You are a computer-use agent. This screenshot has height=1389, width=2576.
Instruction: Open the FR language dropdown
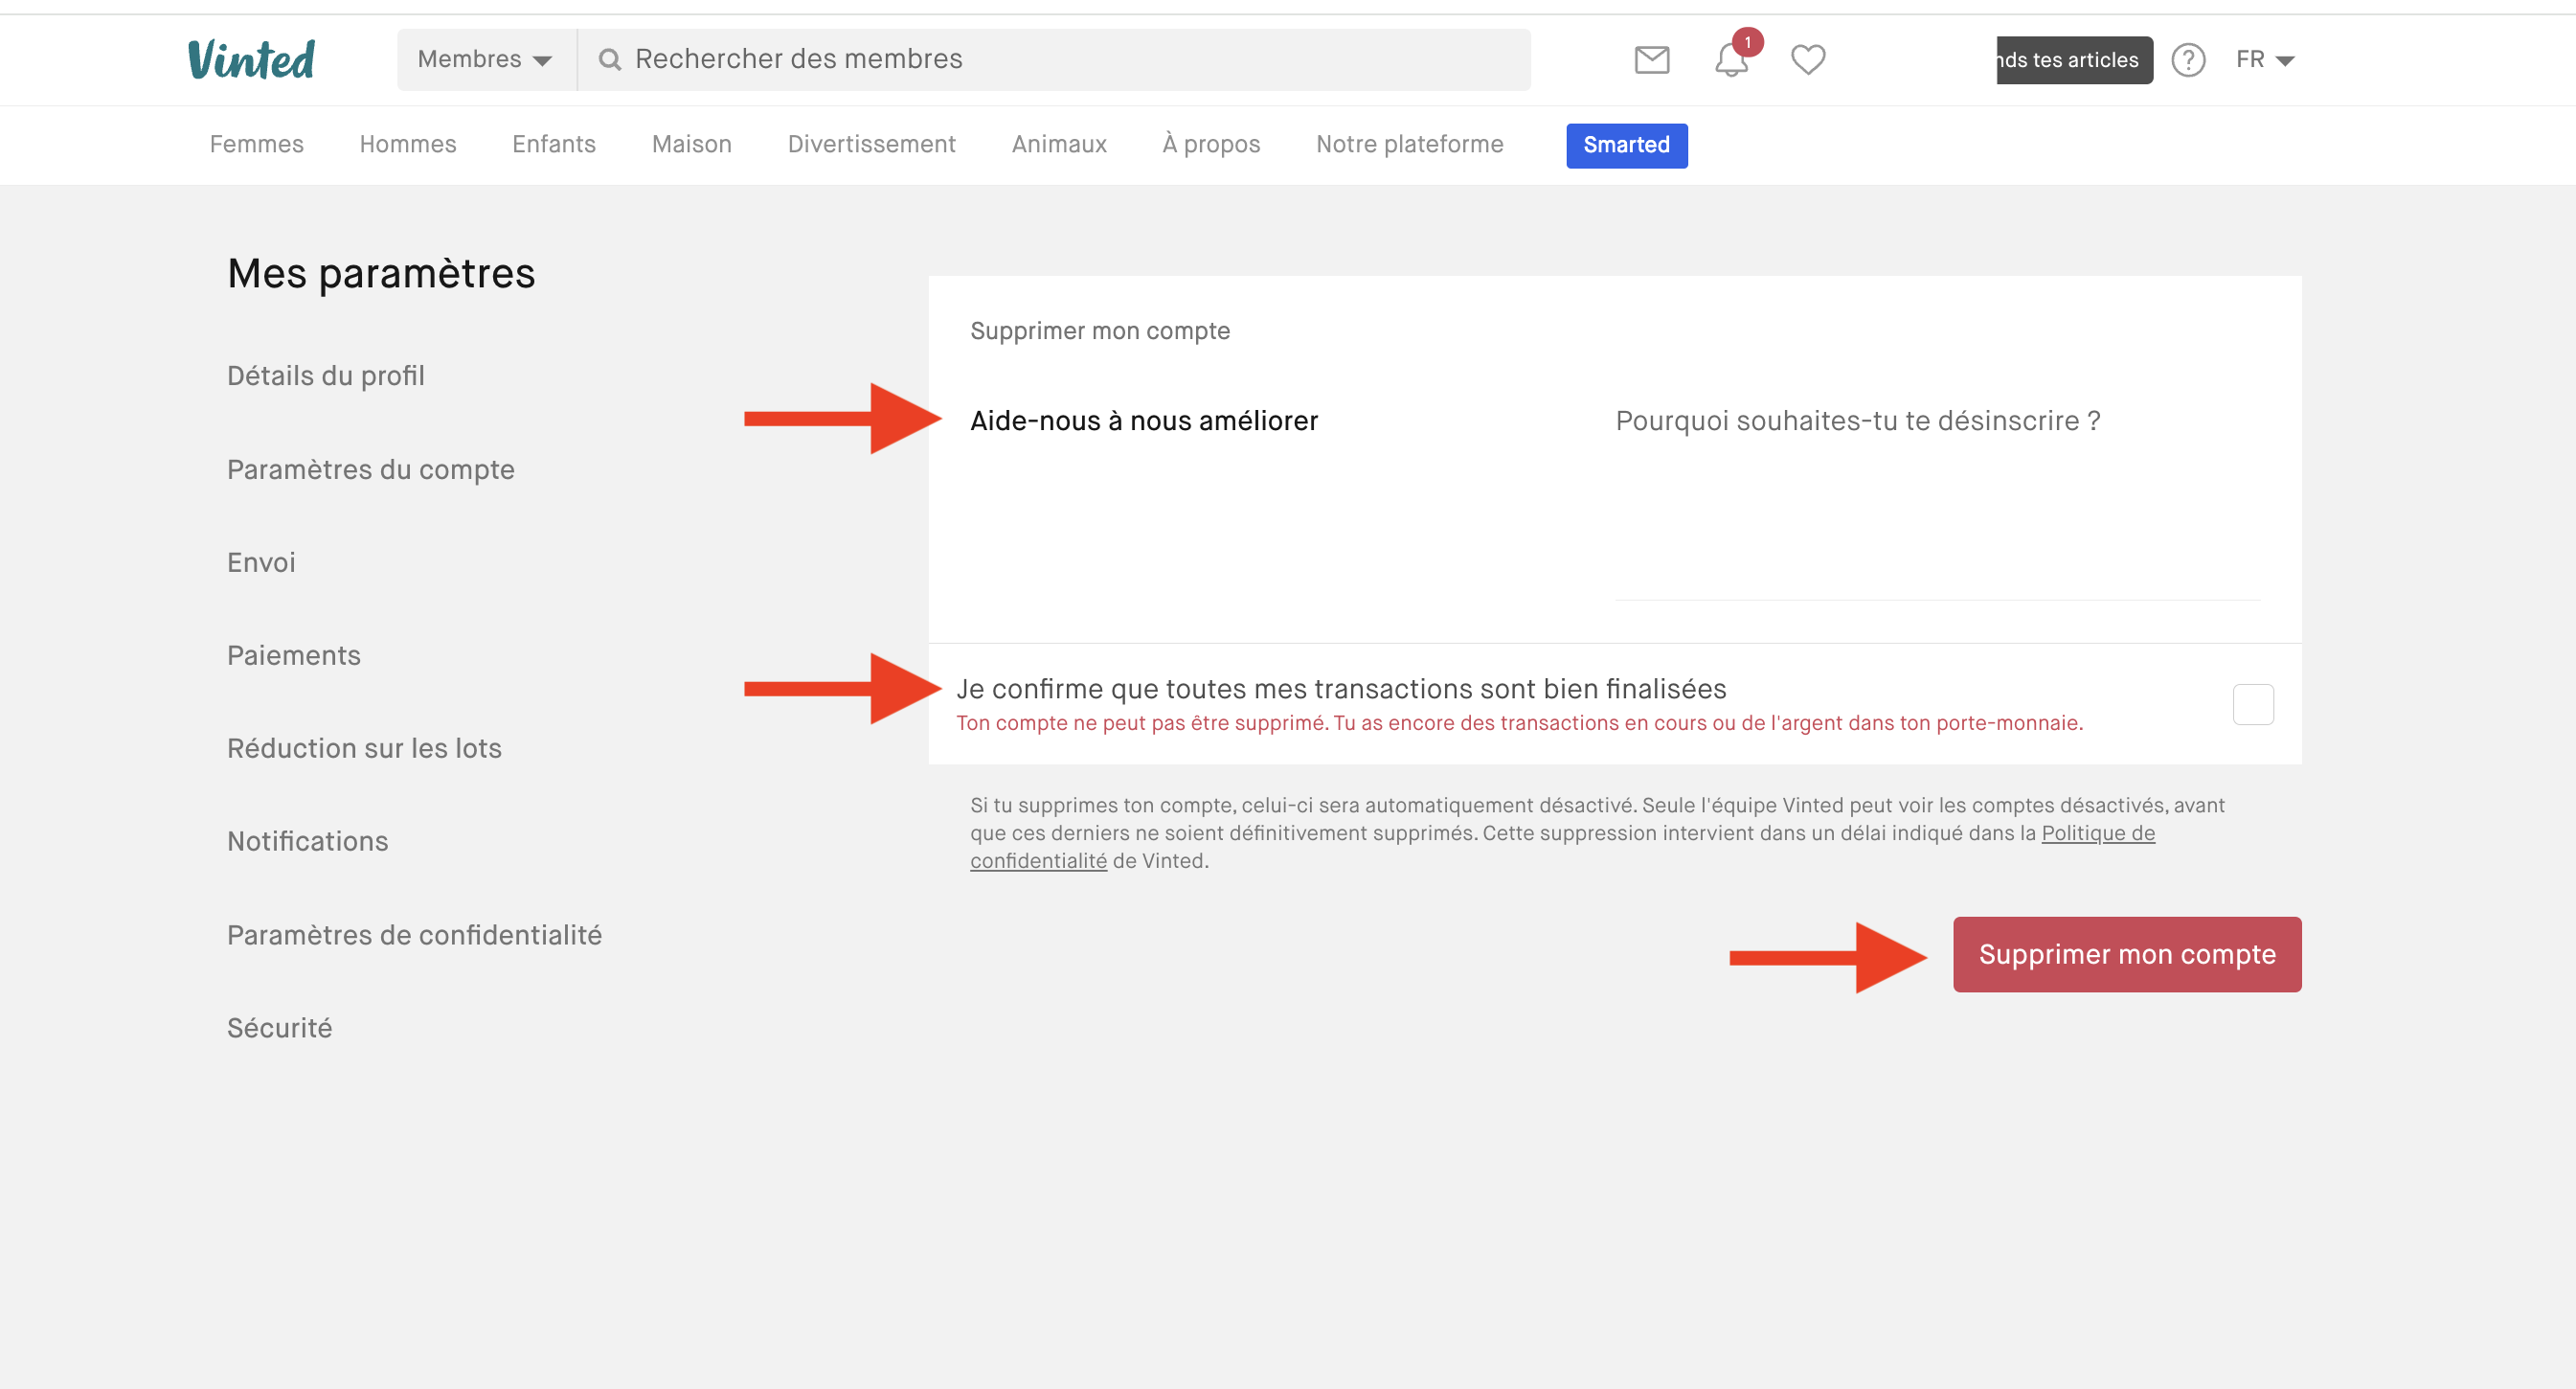tap(2264, 60)
